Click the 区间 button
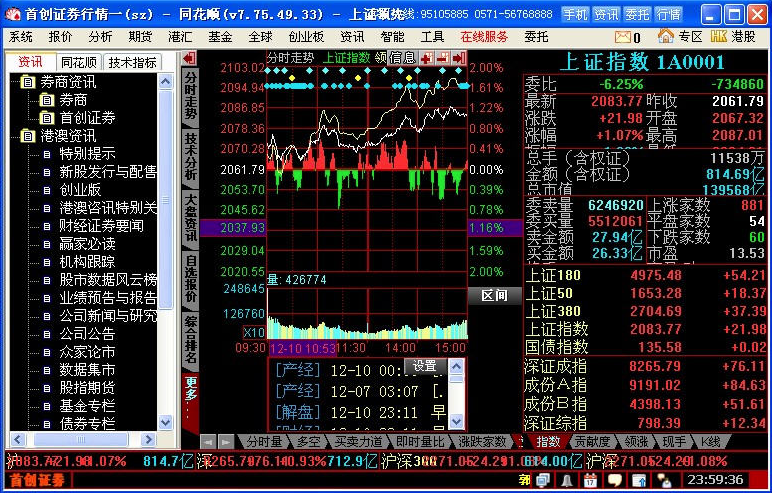 [494, 296]
